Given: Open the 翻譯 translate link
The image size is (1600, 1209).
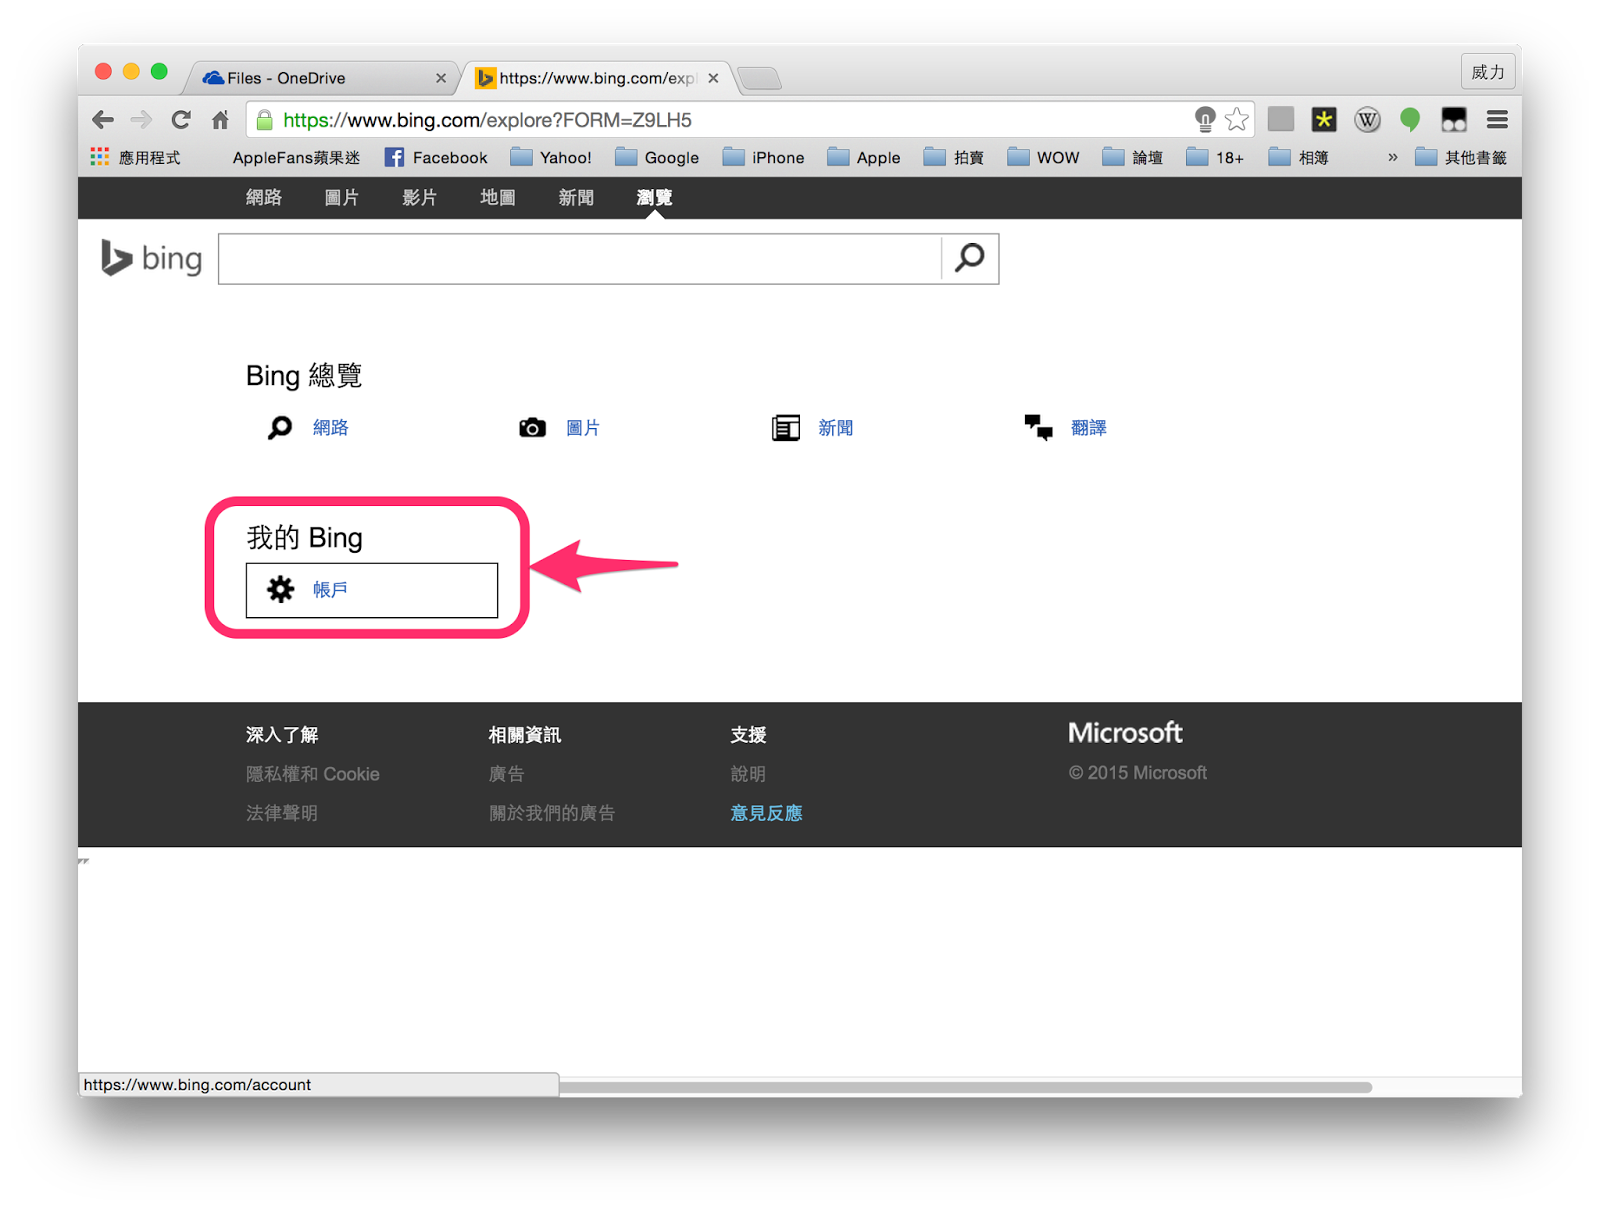Looking at the screenshot, I should (x=1088, y=428).
